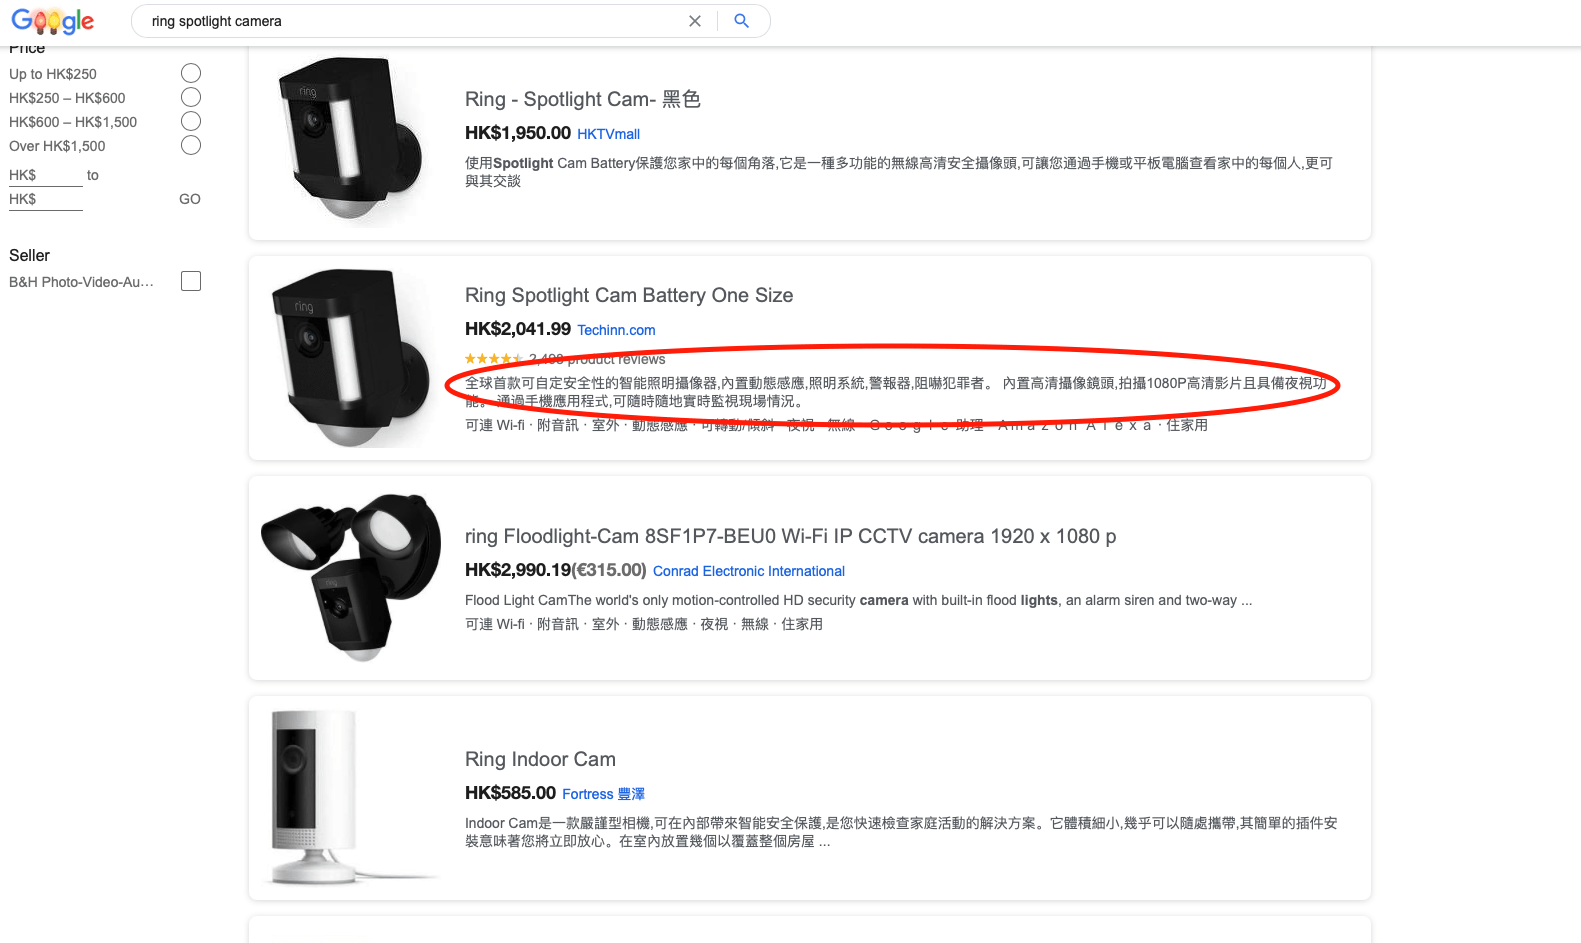Select the HK$250 – HK$600 price option

pos(191,97)
